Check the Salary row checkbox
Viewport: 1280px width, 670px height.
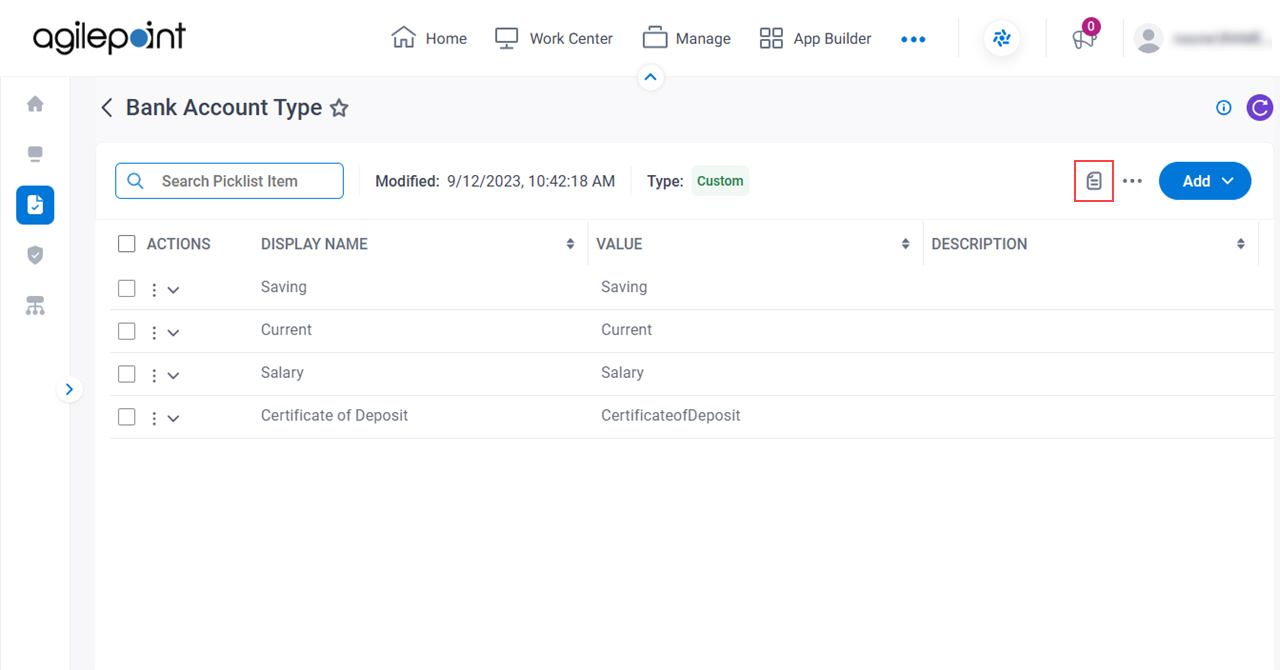126,374
